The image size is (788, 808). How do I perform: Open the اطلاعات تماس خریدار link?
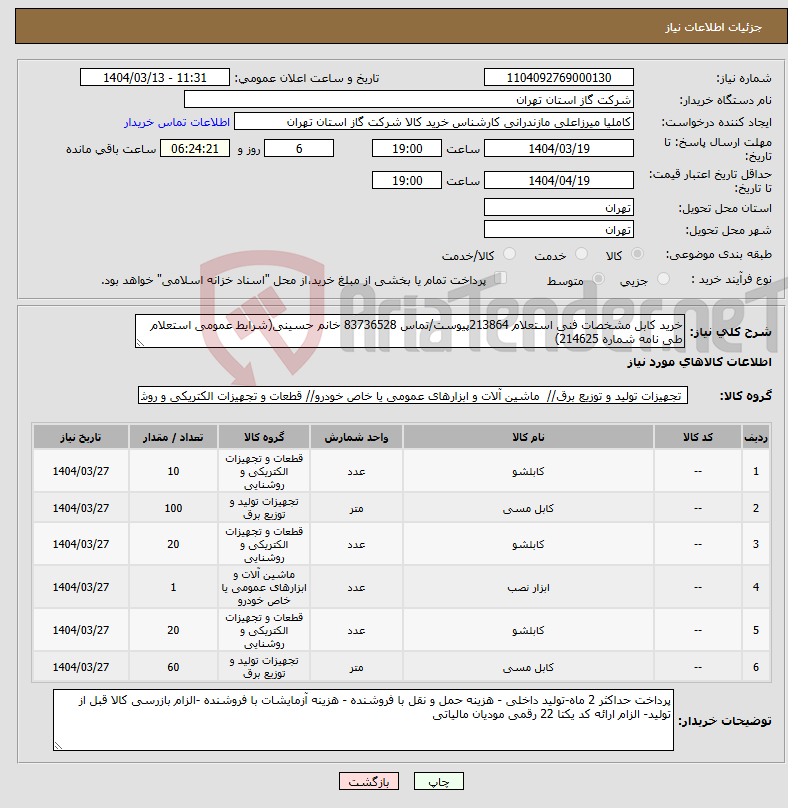177,123
